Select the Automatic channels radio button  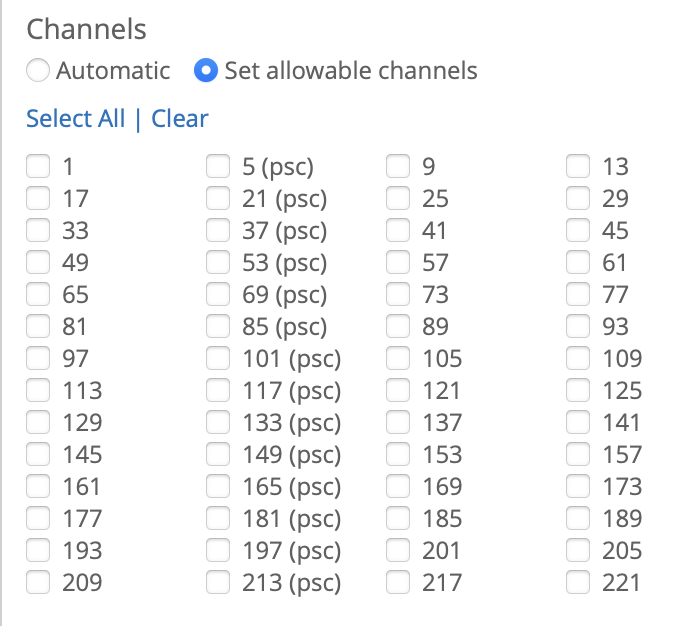pos(38,71)
